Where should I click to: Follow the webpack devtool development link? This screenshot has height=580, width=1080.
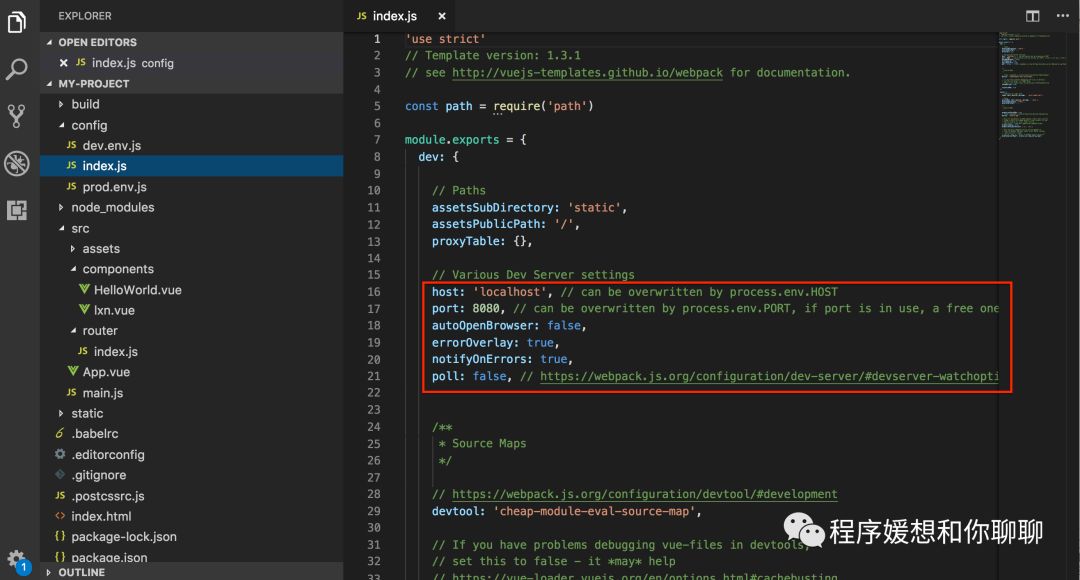(645, 494)
